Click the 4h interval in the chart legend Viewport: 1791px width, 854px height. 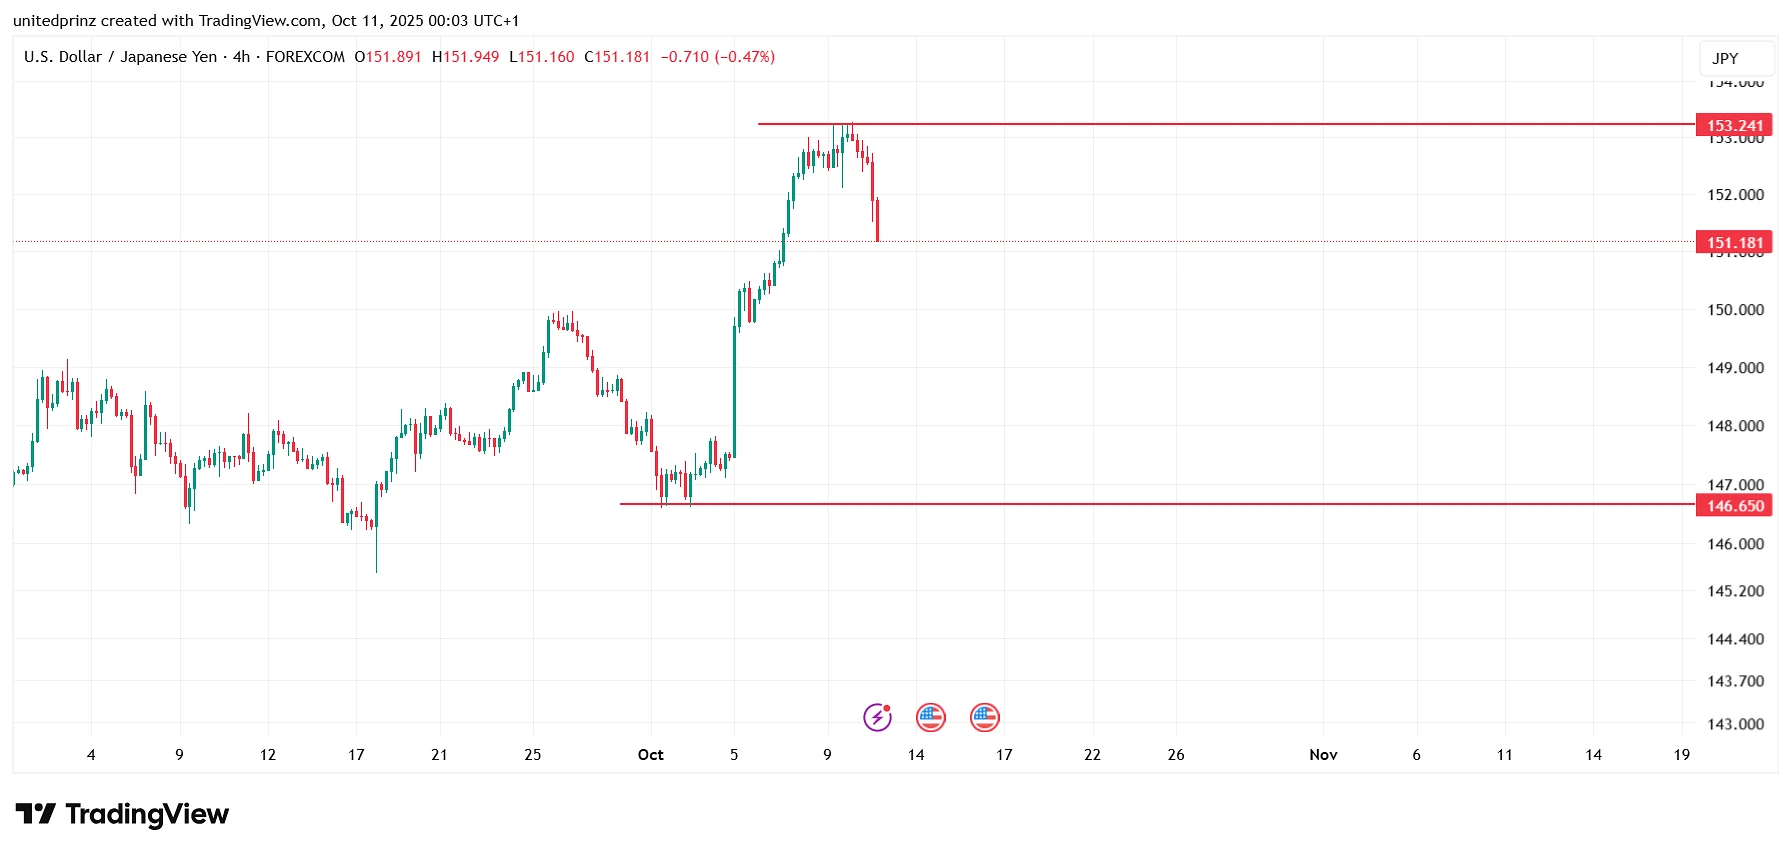click(241, 57)
